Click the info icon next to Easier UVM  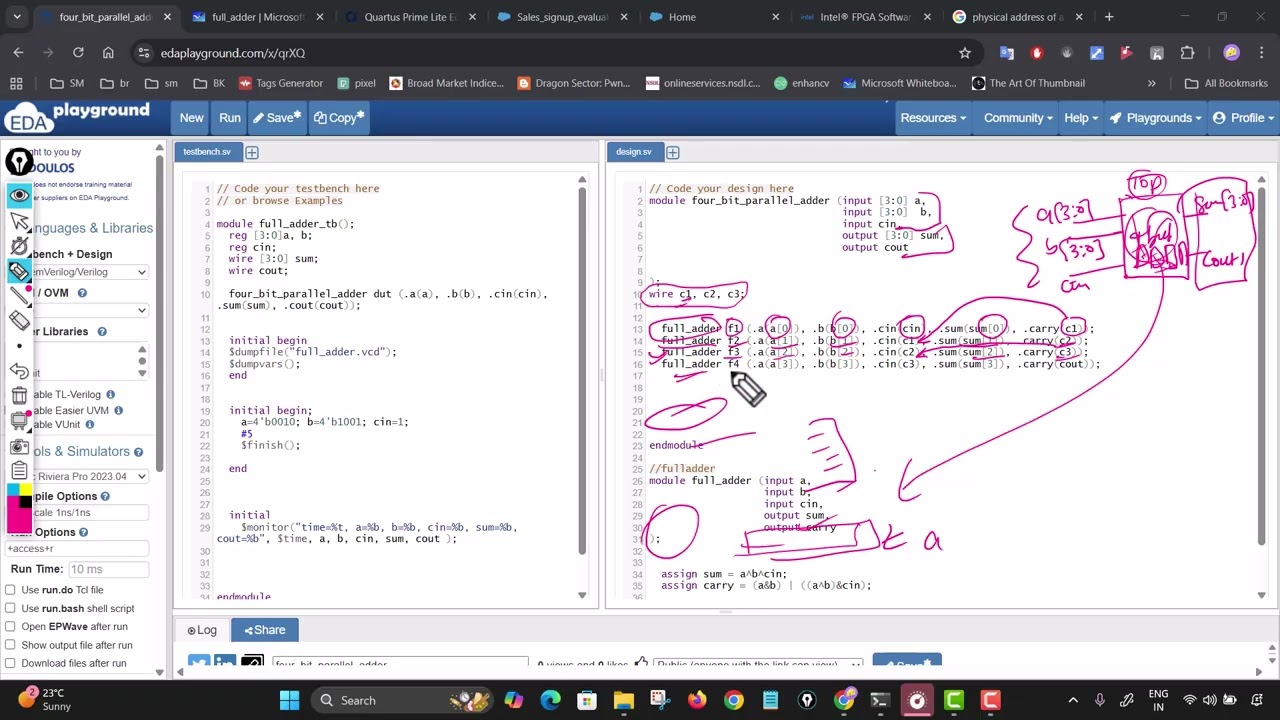[x=118, y=411]
